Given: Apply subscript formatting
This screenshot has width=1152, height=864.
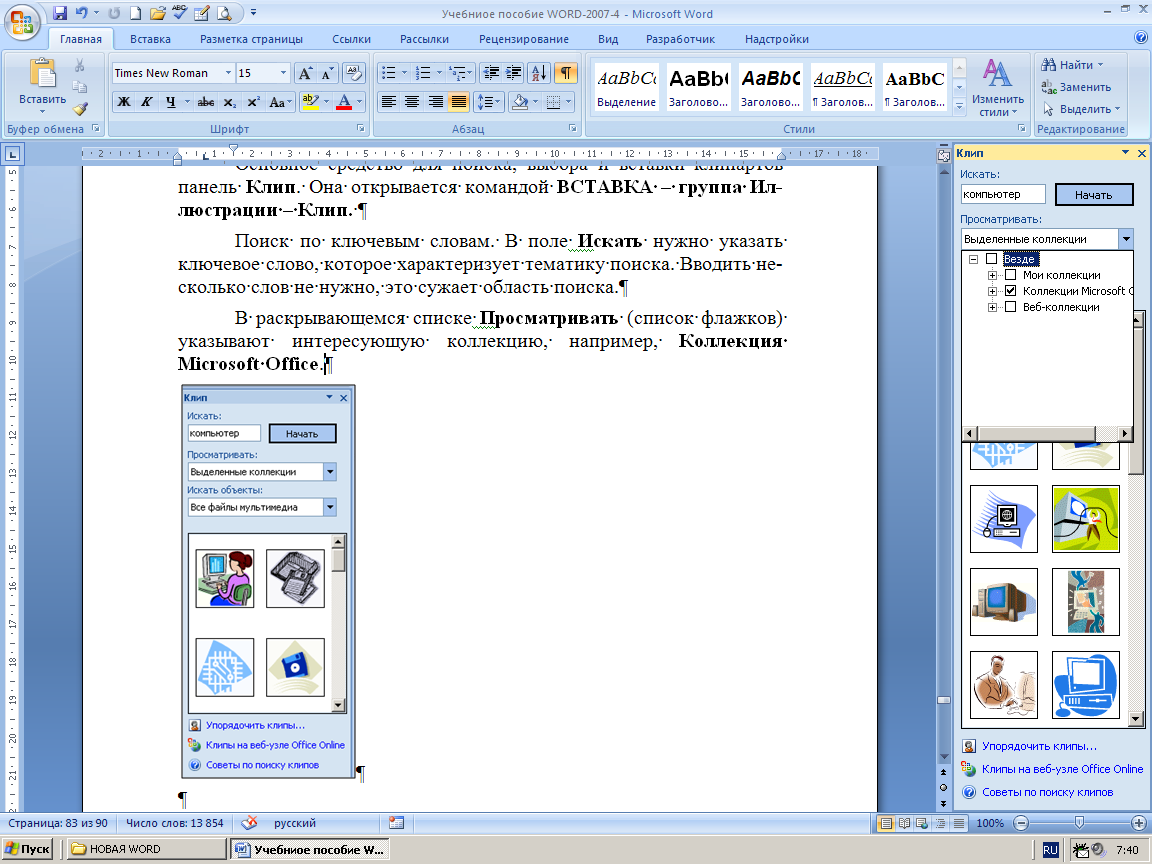Looking at the screenshot, I should coord(230,102).
